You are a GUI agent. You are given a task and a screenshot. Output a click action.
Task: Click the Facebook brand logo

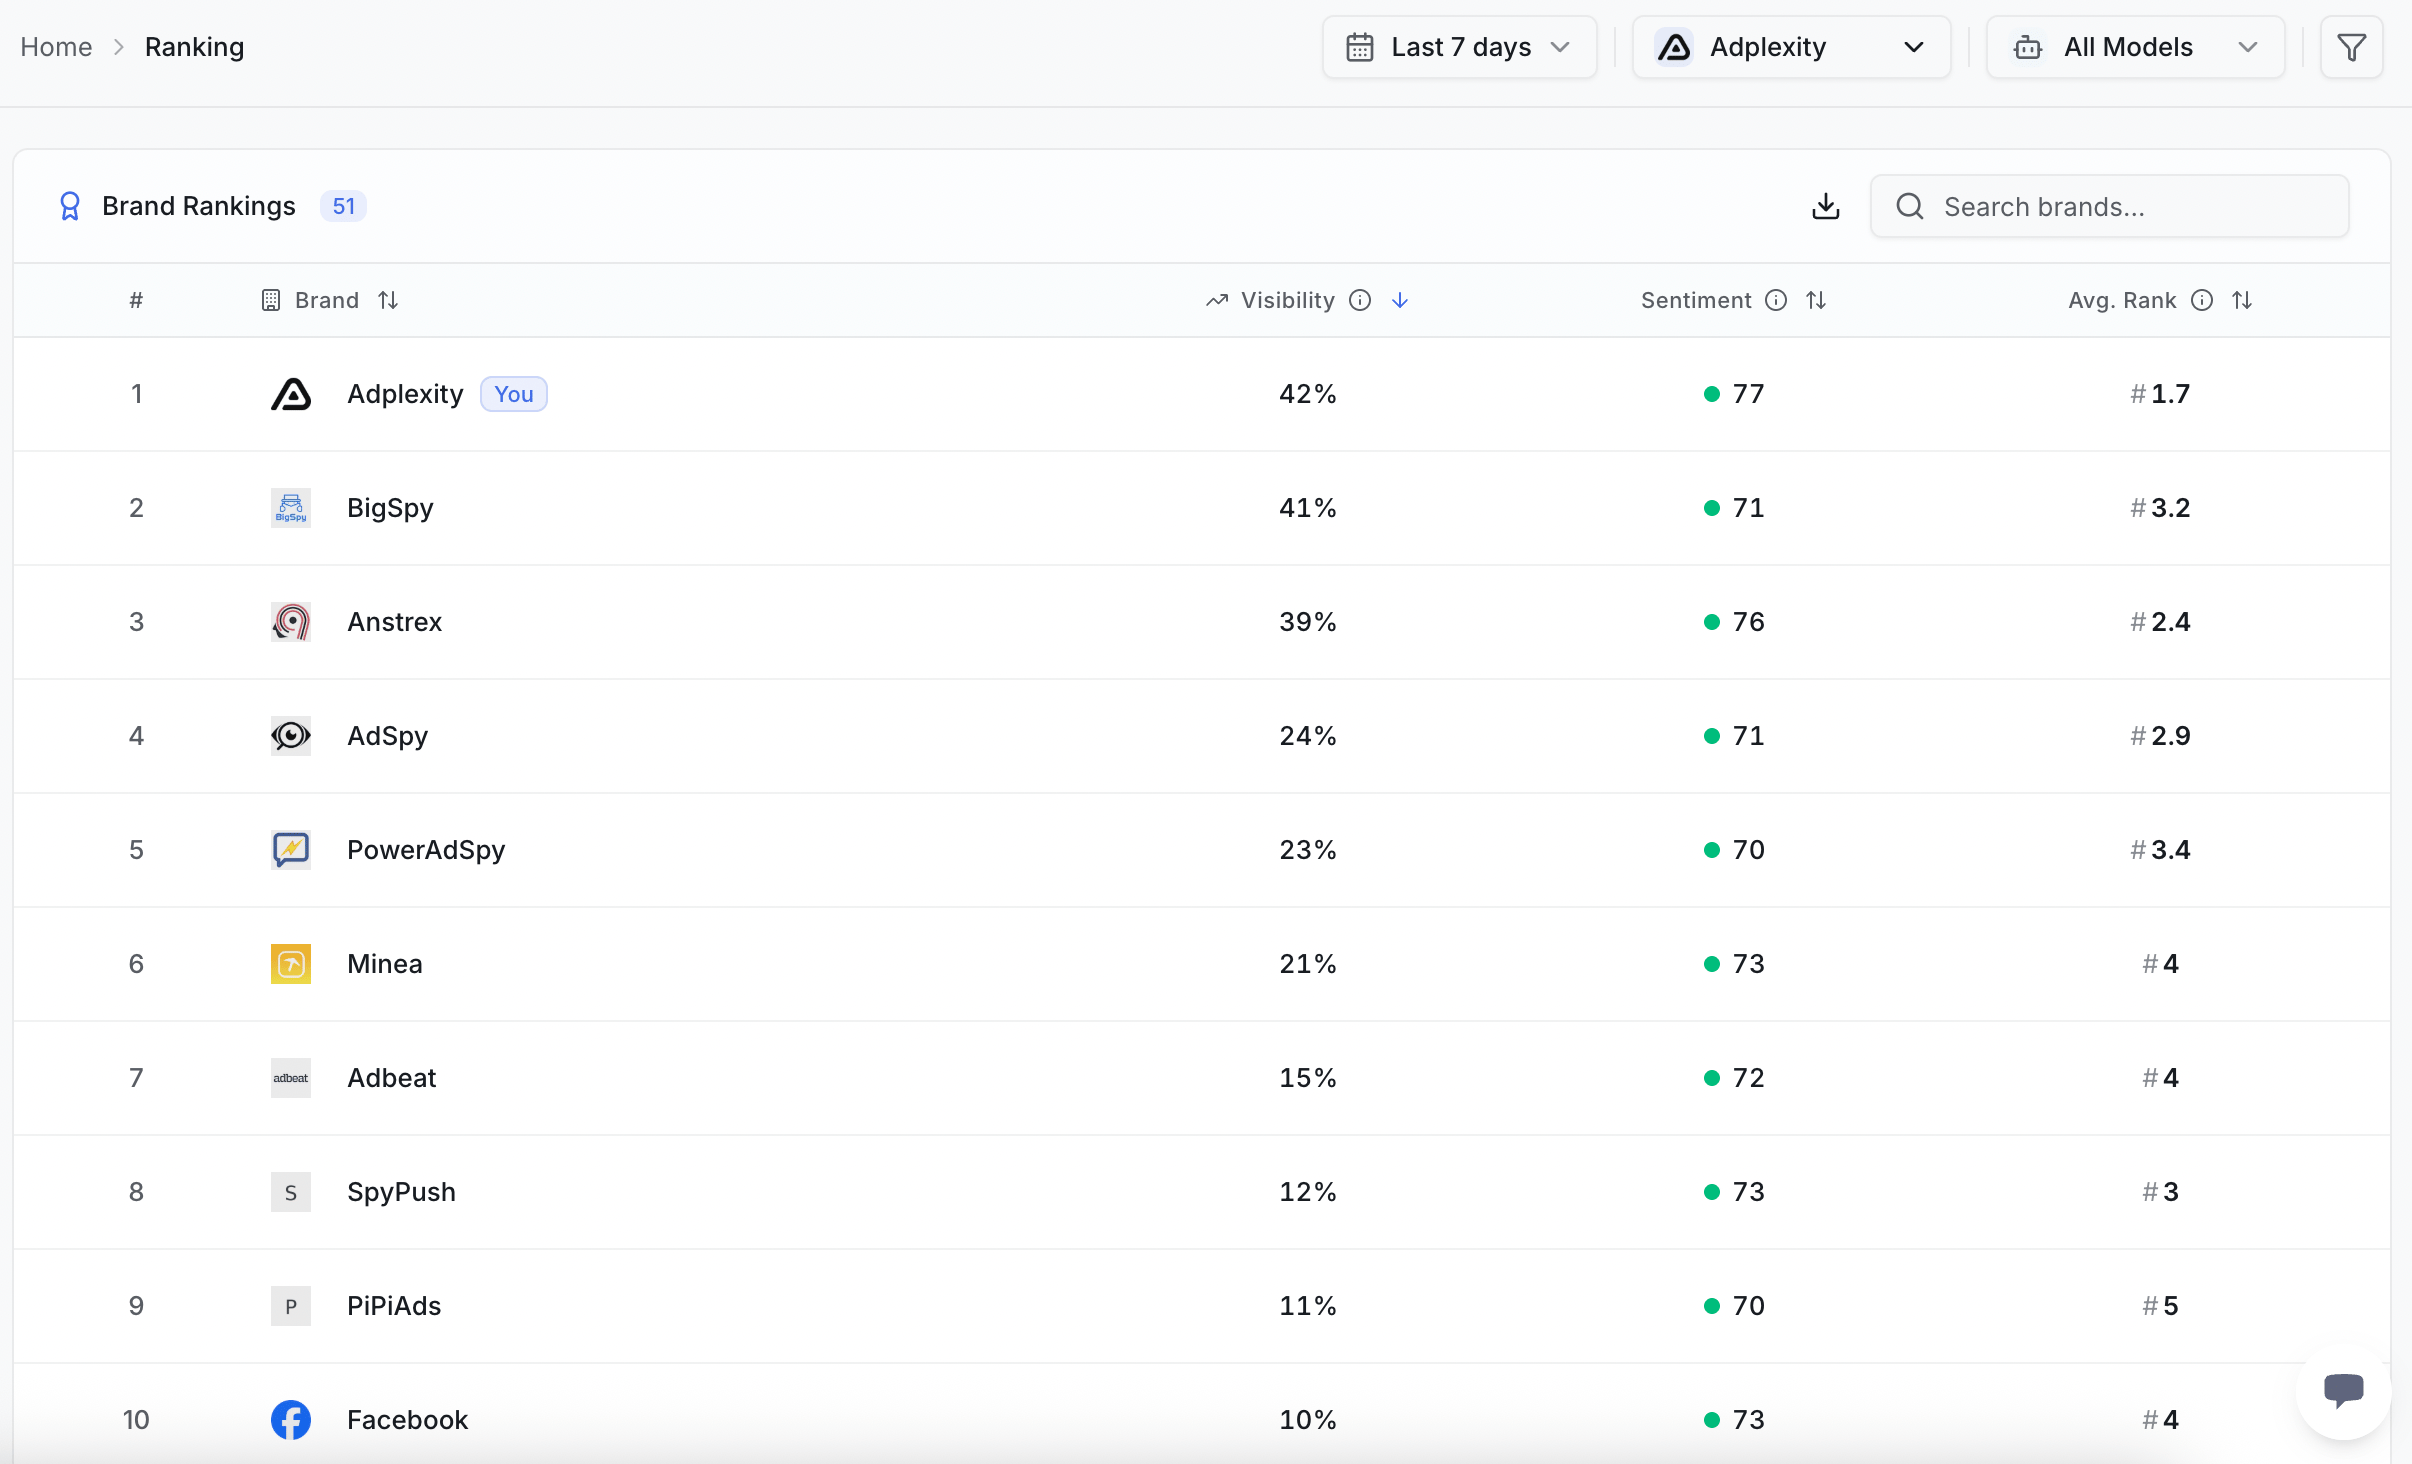pos(291,1420)
